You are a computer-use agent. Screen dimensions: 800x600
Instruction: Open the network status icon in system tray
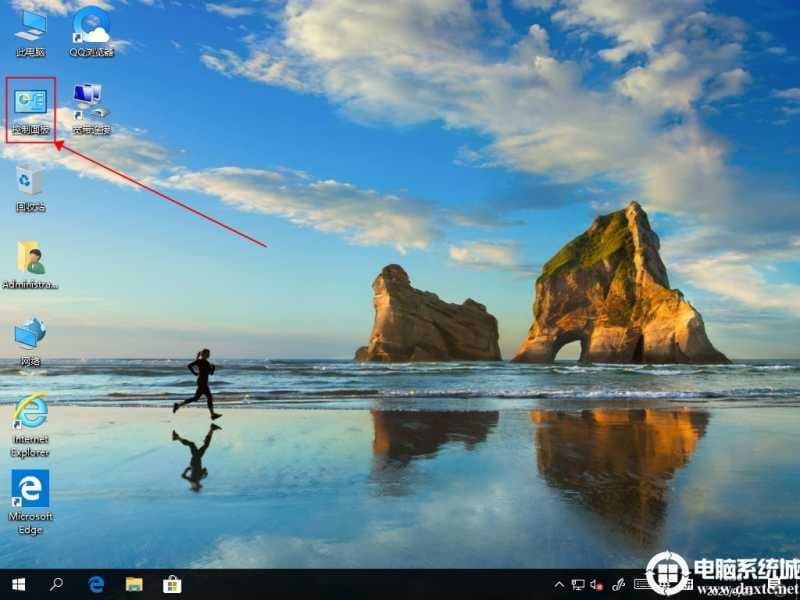coord(578,585)
